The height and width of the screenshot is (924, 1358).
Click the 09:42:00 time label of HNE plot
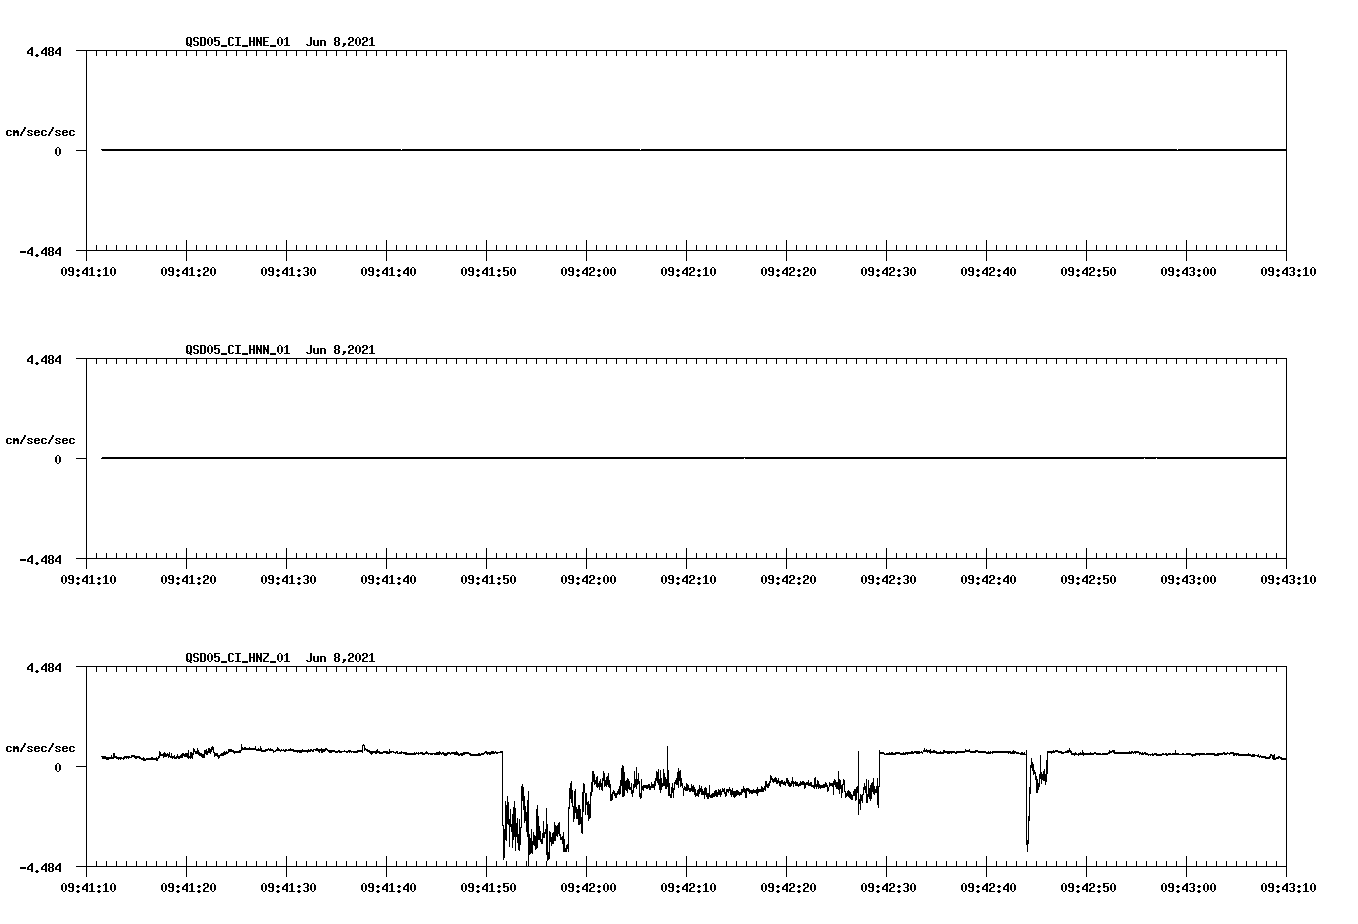pos(588,271)
